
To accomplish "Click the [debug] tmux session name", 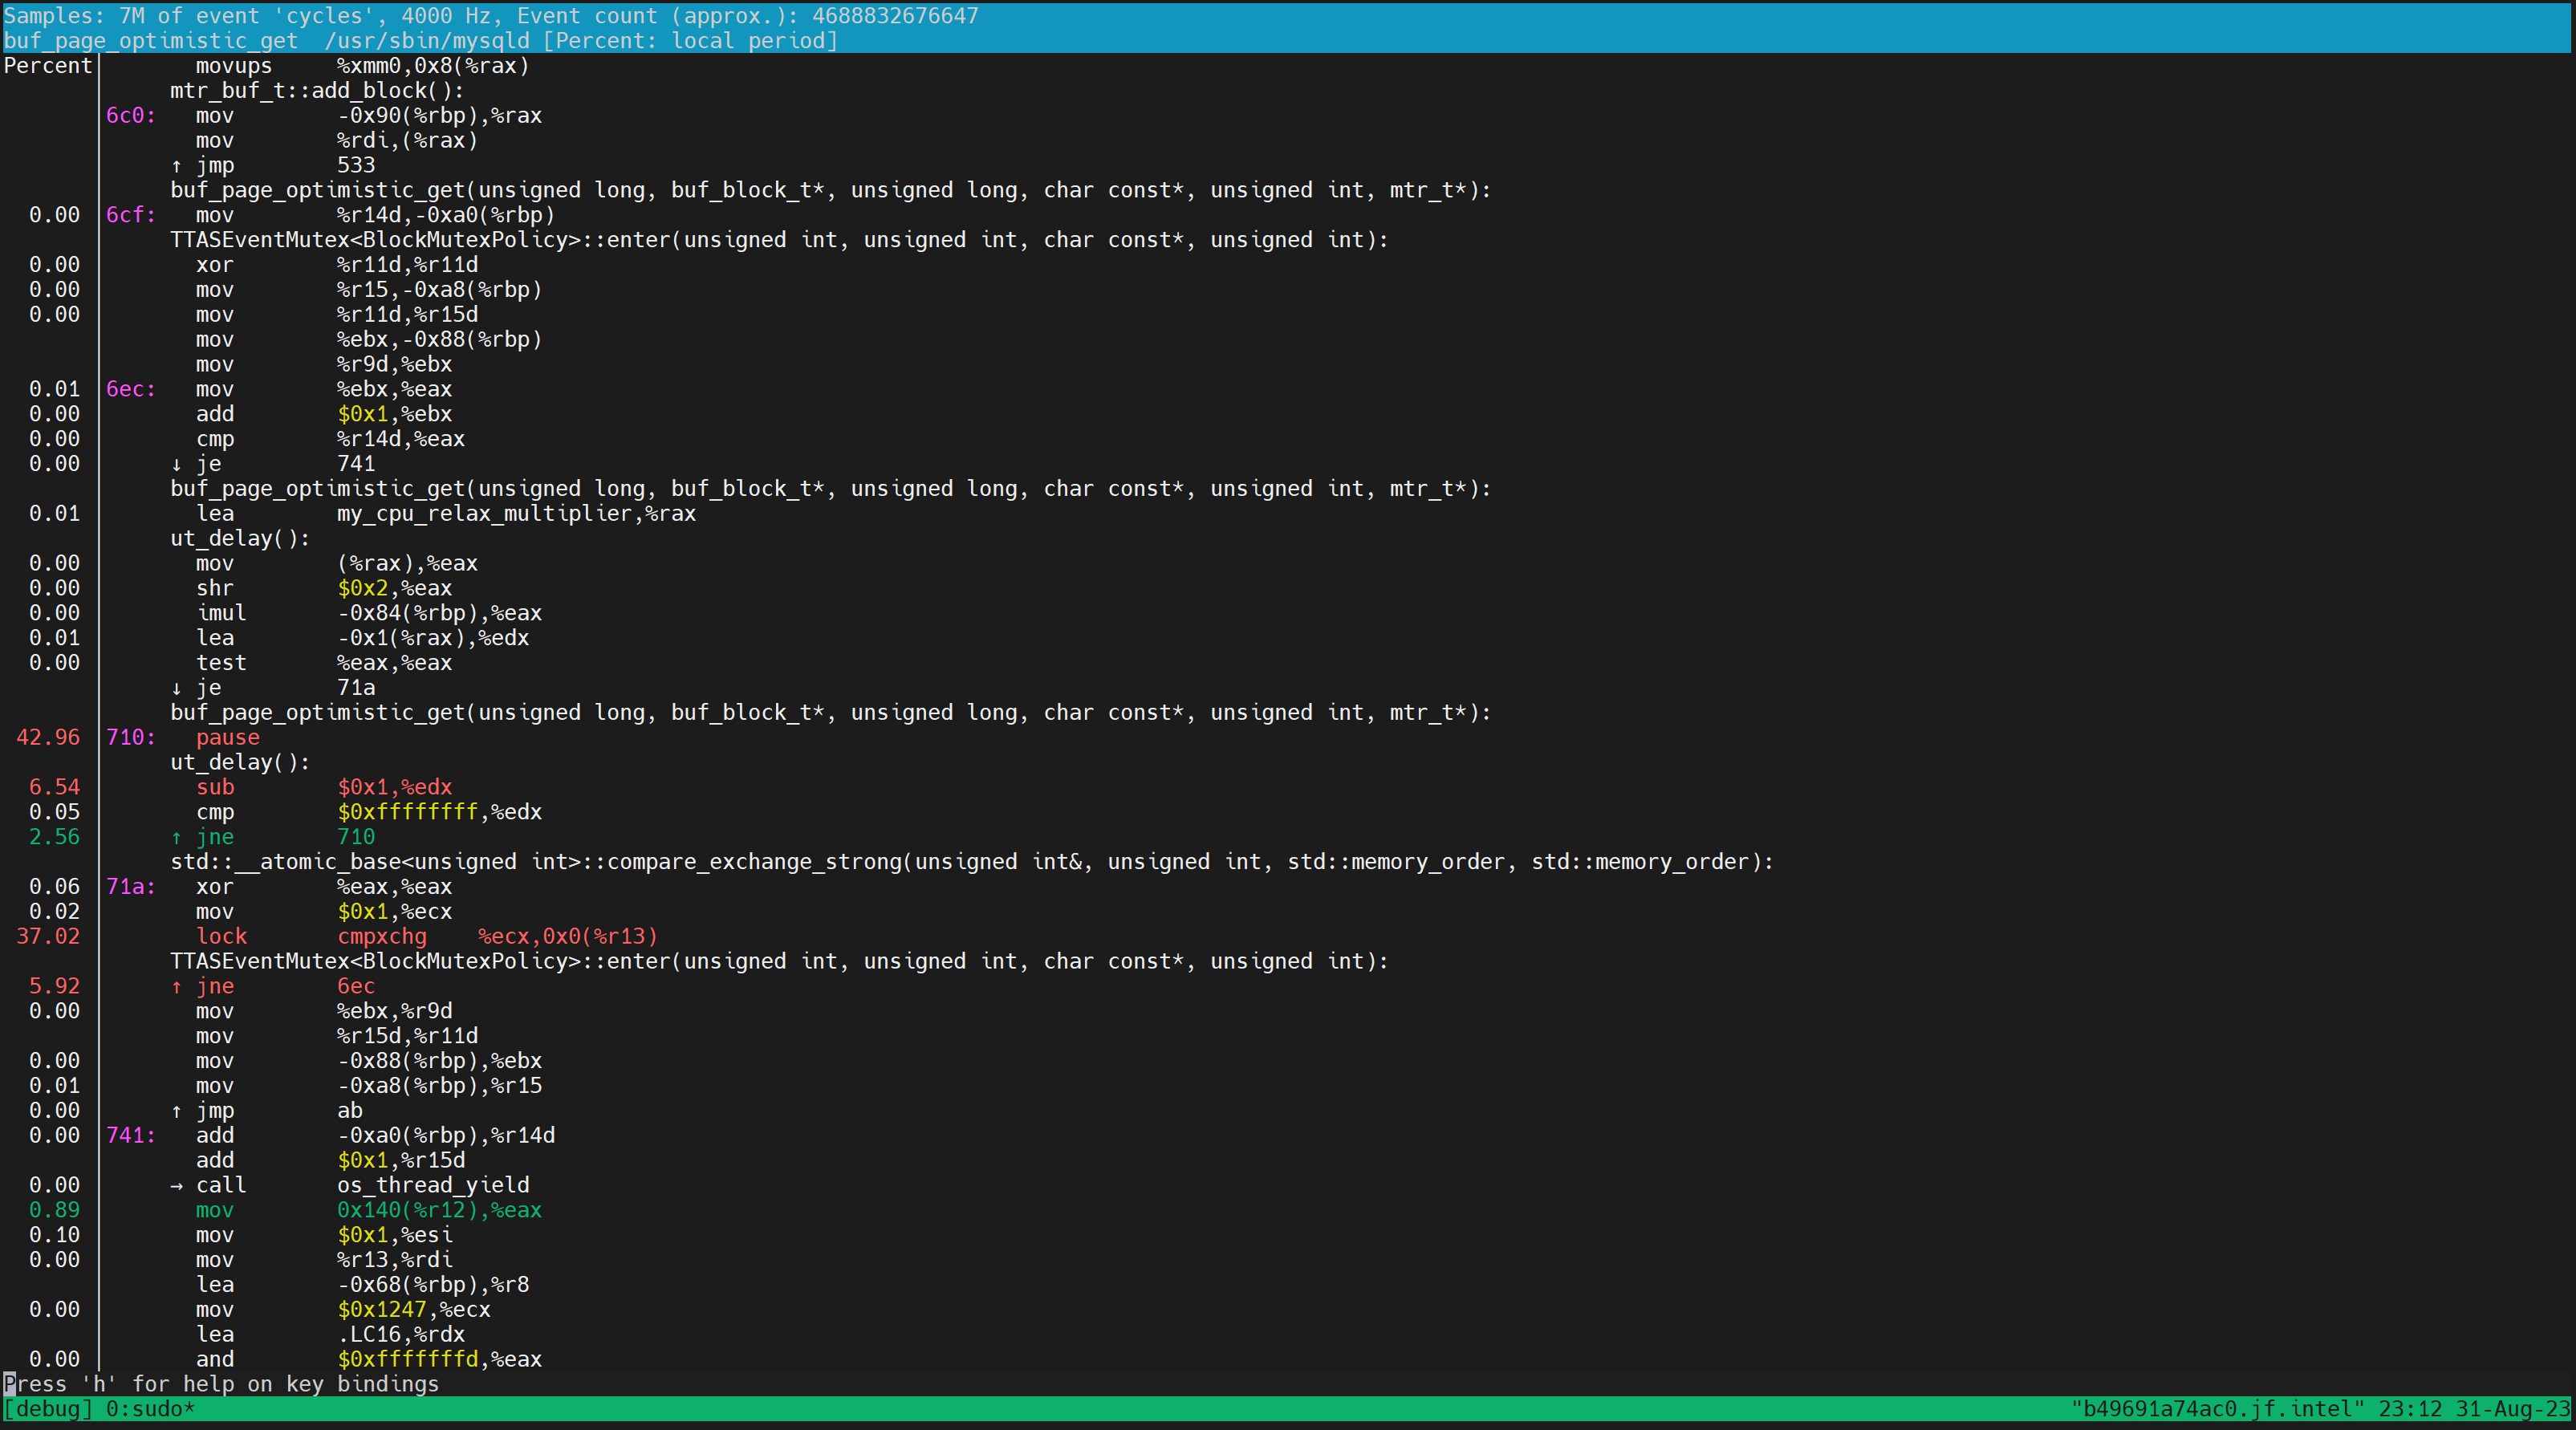I will [48, 1409].
